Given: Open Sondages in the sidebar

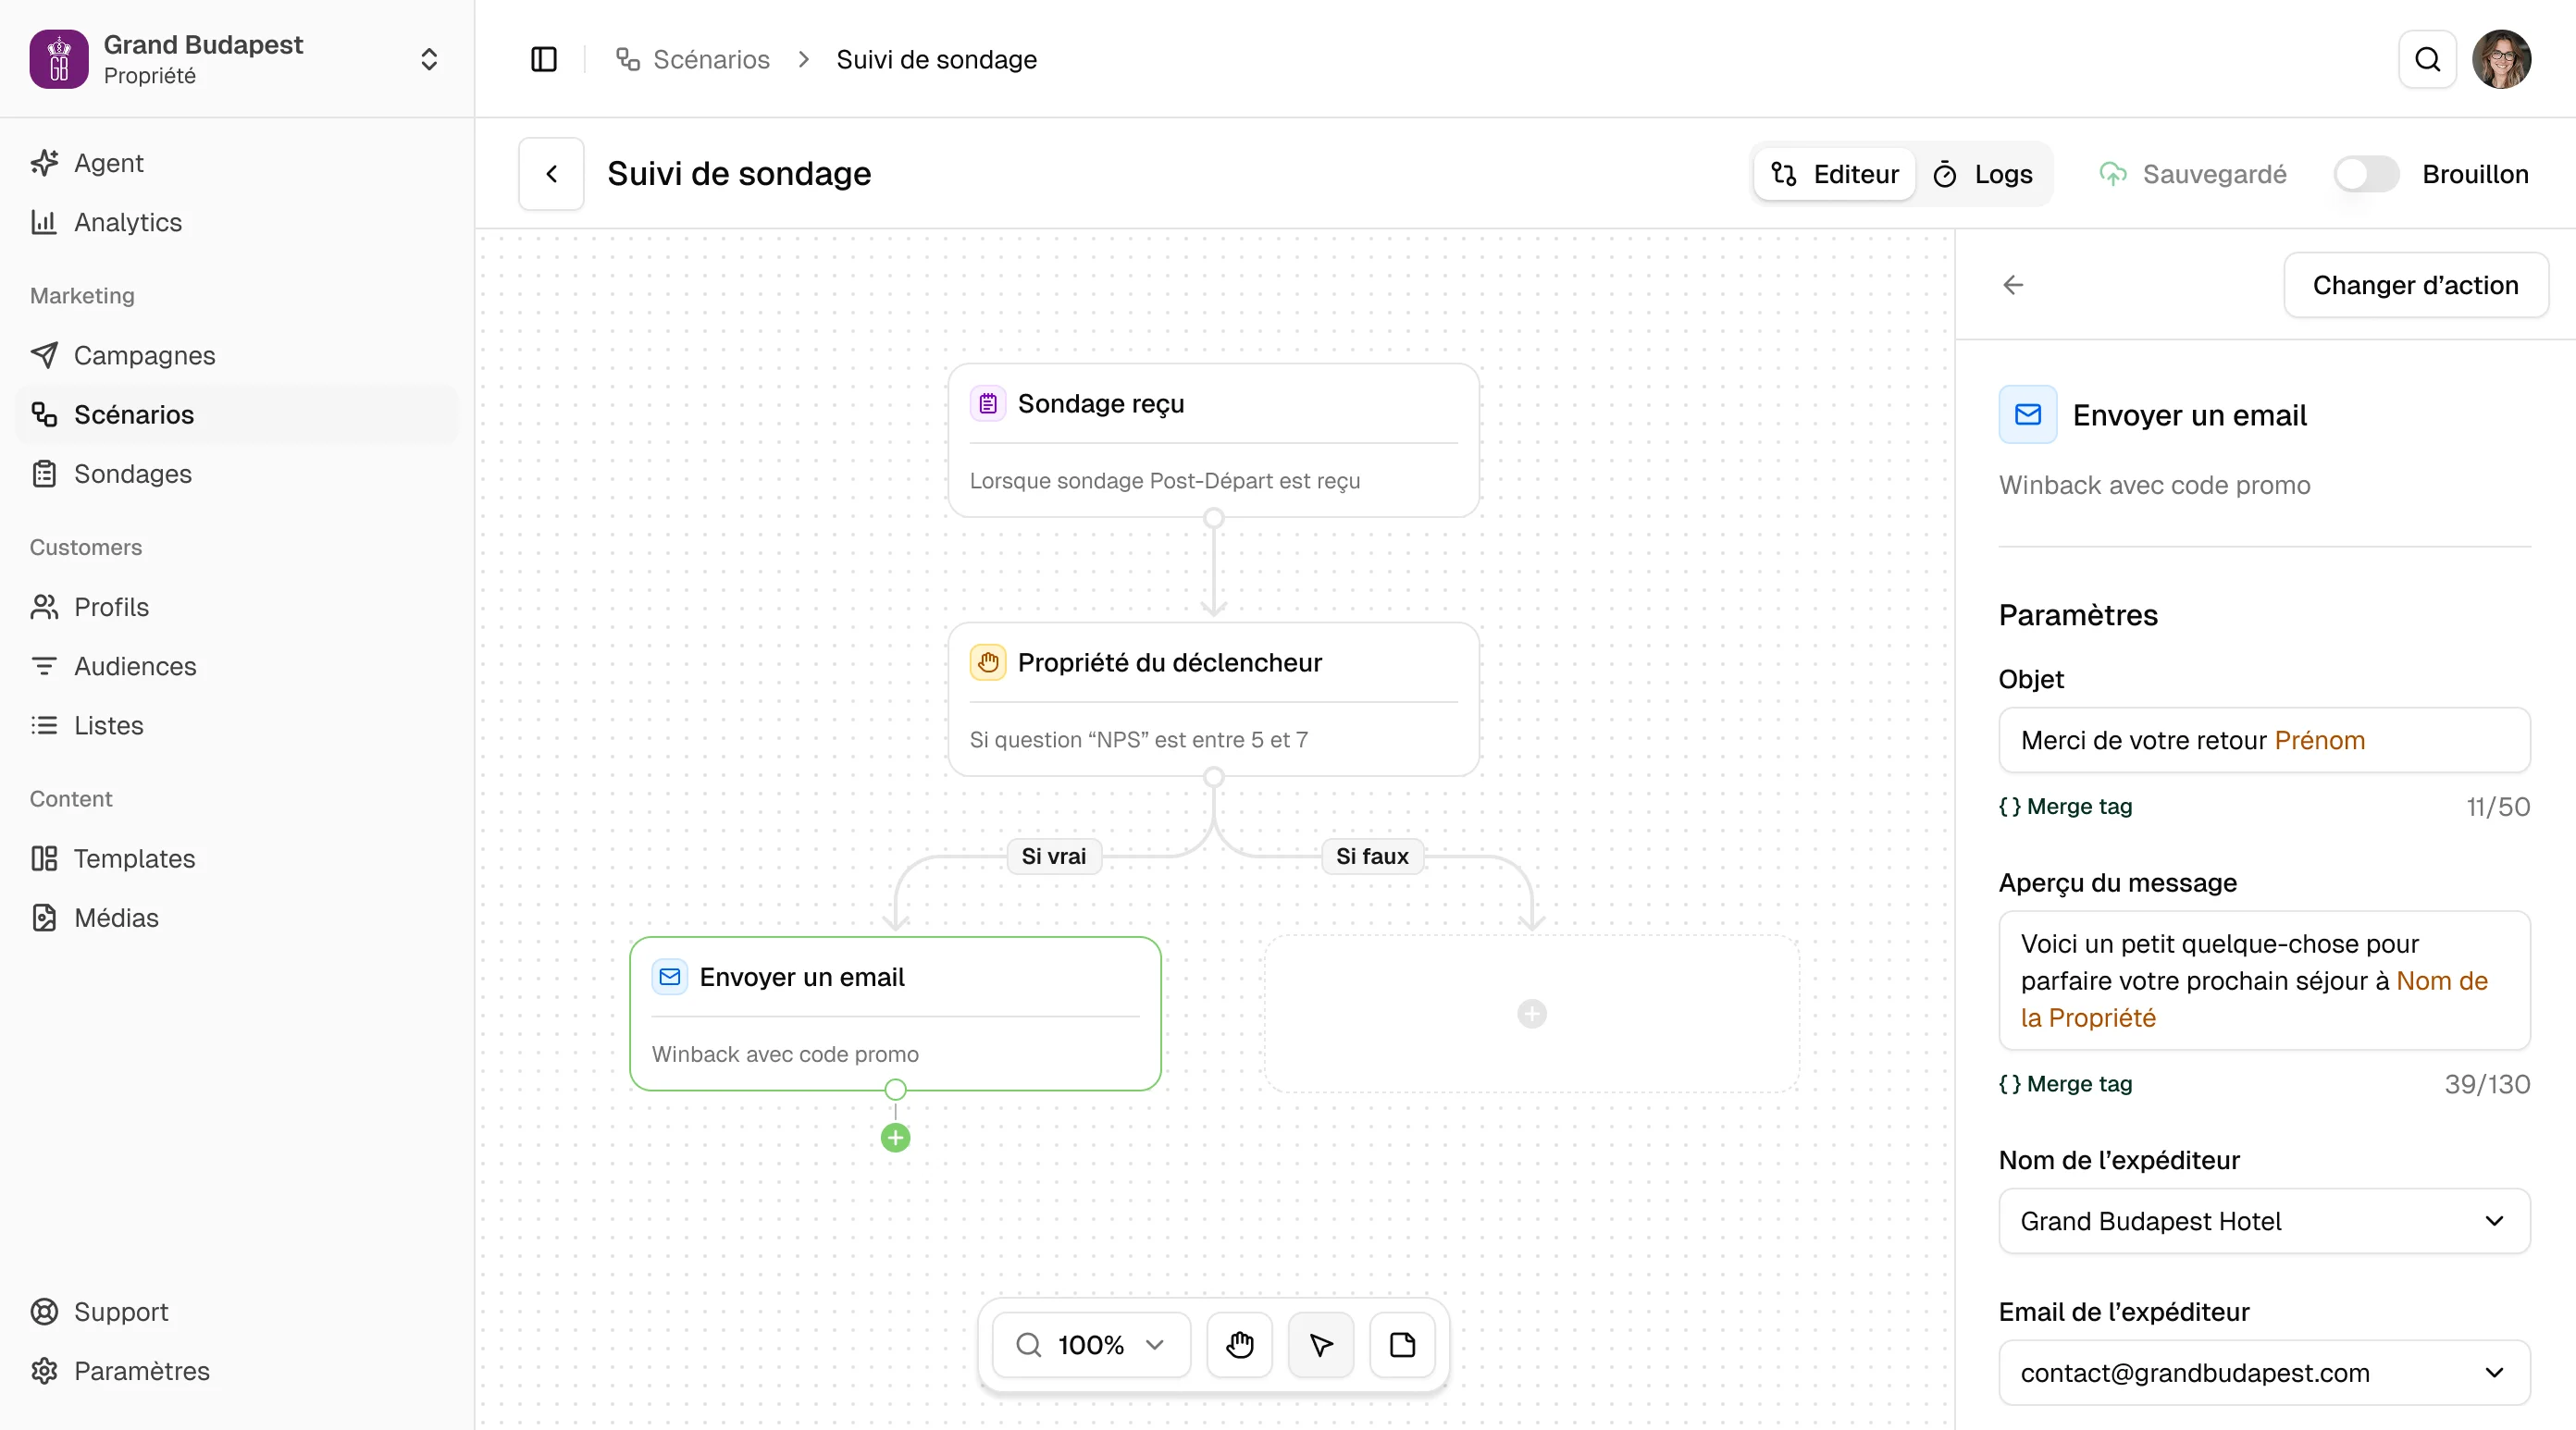Looking at the screenshot, I should point(236,473).
